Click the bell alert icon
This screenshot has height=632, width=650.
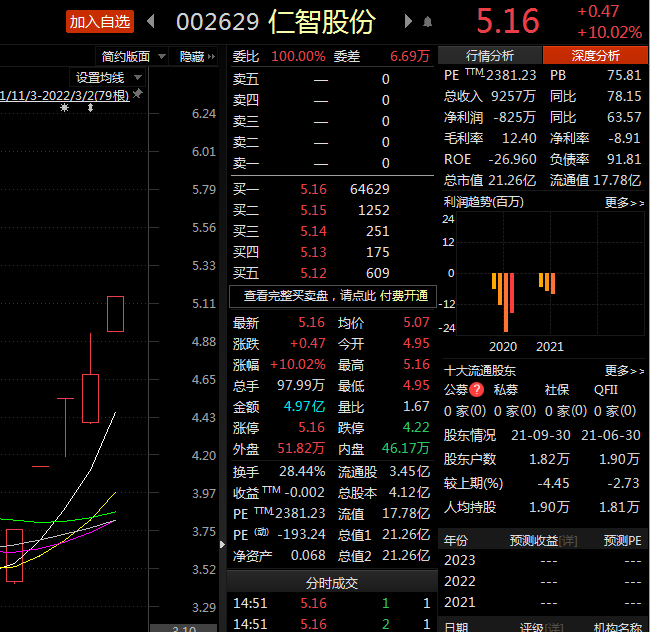click(428, 21)
